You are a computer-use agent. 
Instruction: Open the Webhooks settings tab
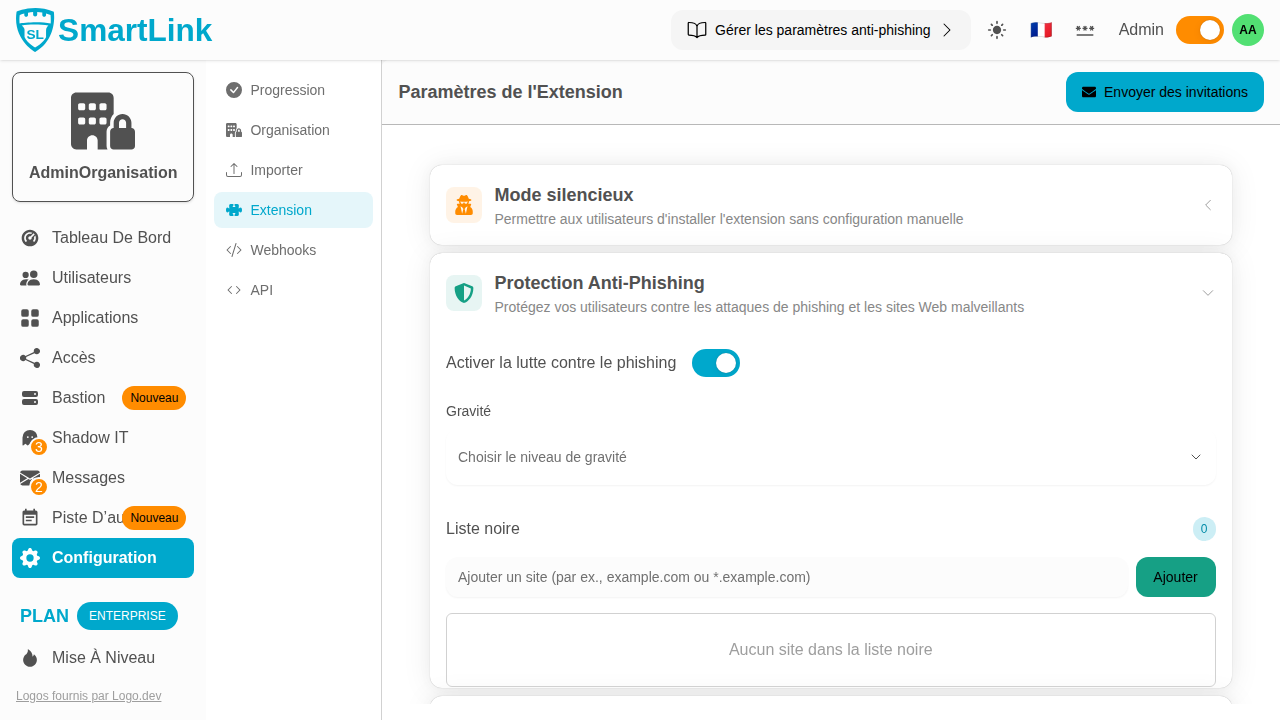[283, 250]
